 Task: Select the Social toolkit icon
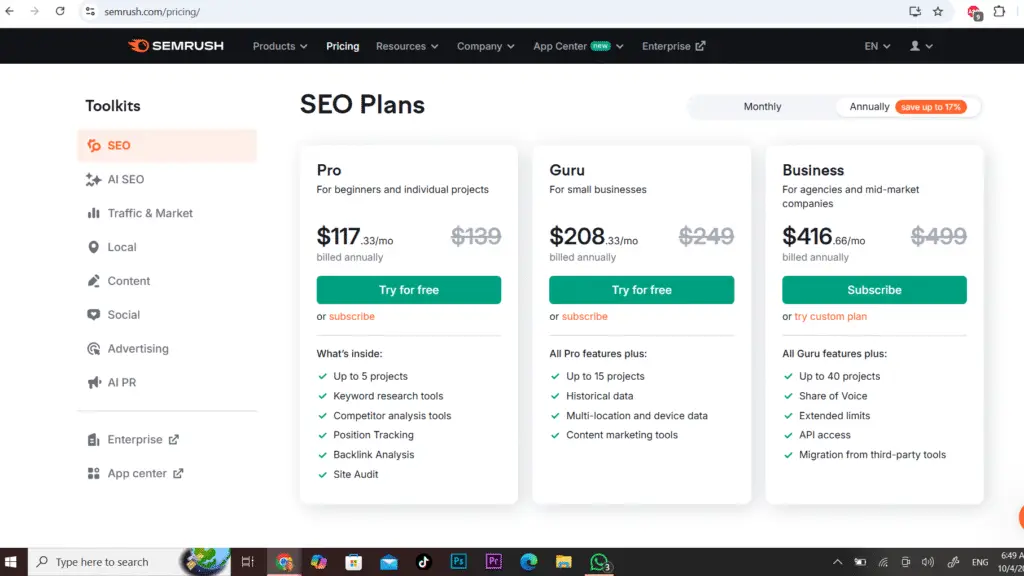point(93,315)
